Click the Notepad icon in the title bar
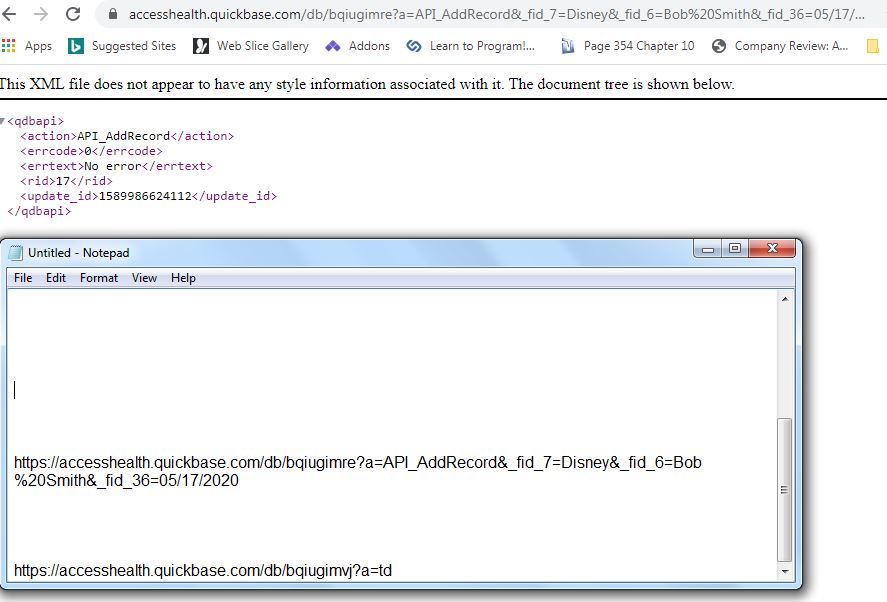Image resolution: width=887 pixels, height=602 pixels. [x=15, y=252]
